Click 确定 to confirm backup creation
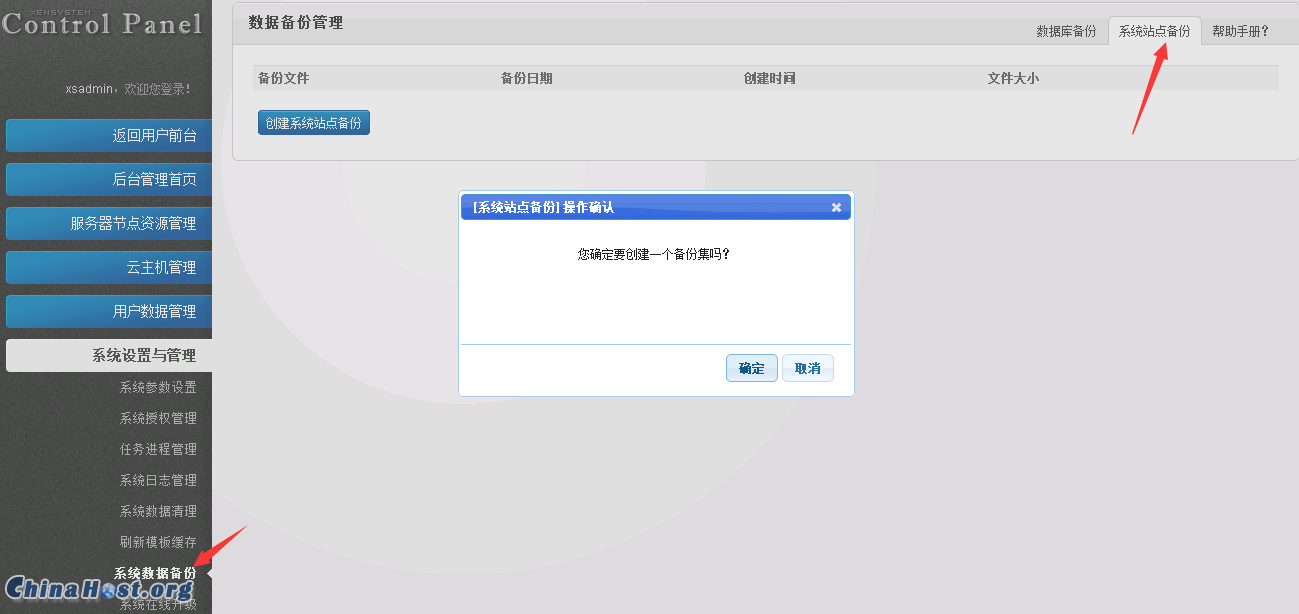The height and width of the screenshot is (614, 1299). click(x=751, y=369)
